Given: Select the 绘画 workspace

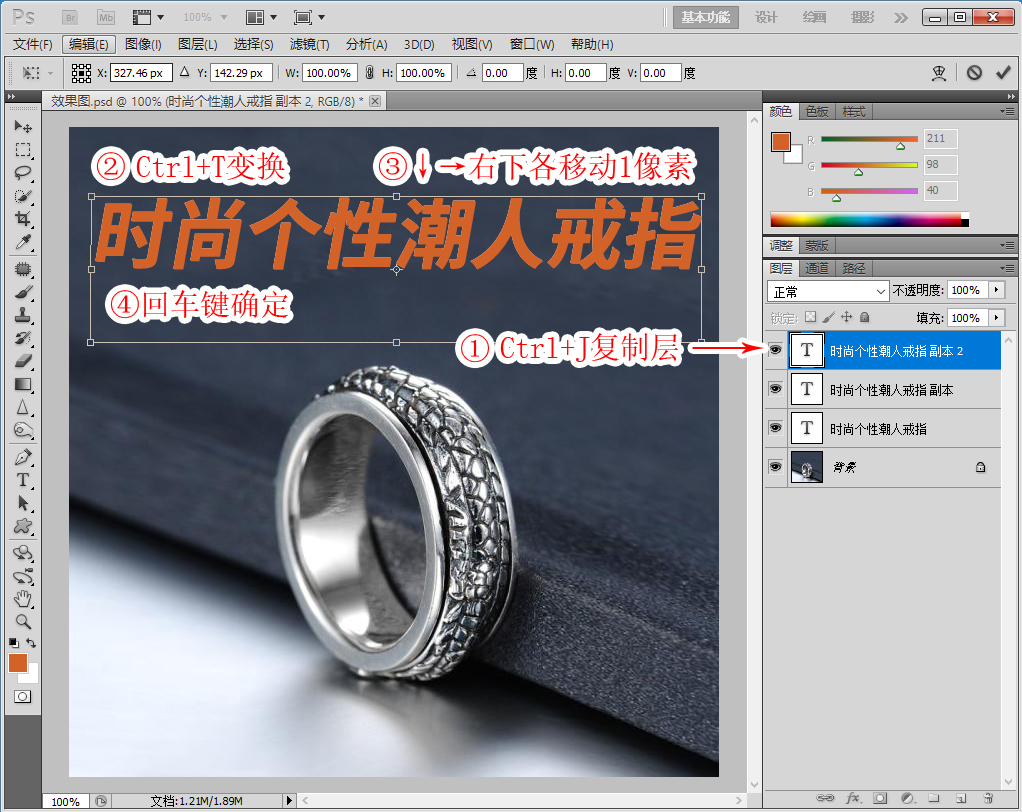Looking at the screenshot, I should tap(814, 18).
